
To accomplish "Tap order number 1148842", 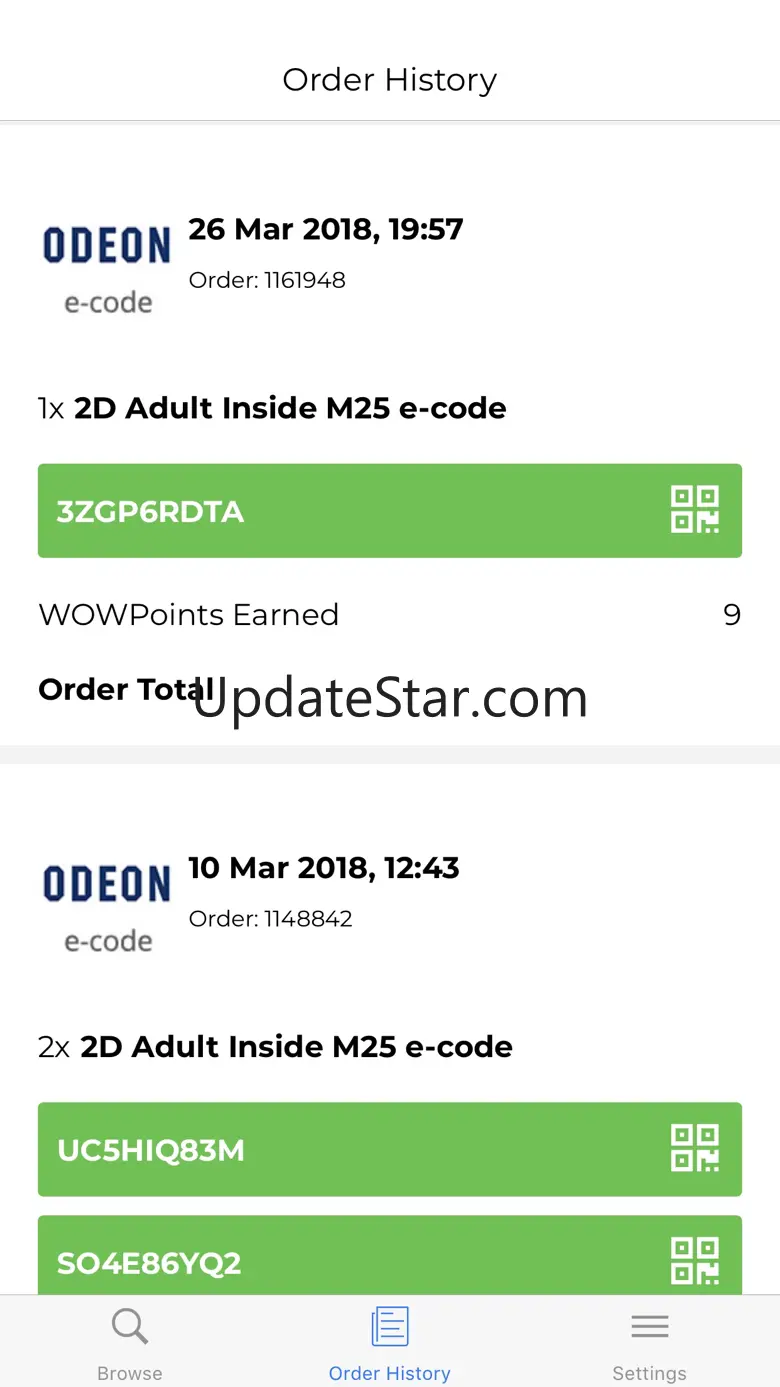I will click(x=270, y=919).
